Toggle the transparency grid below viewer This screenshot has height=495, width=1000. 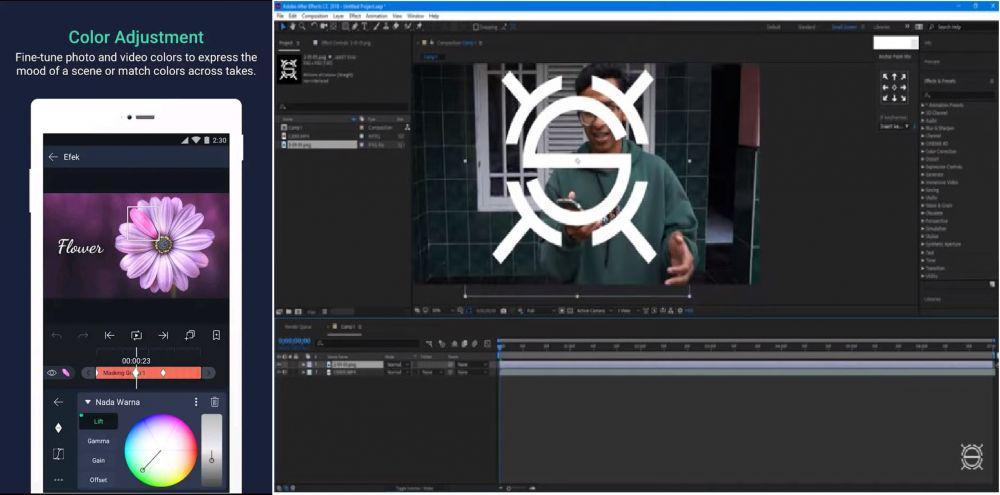click(570, 311)
